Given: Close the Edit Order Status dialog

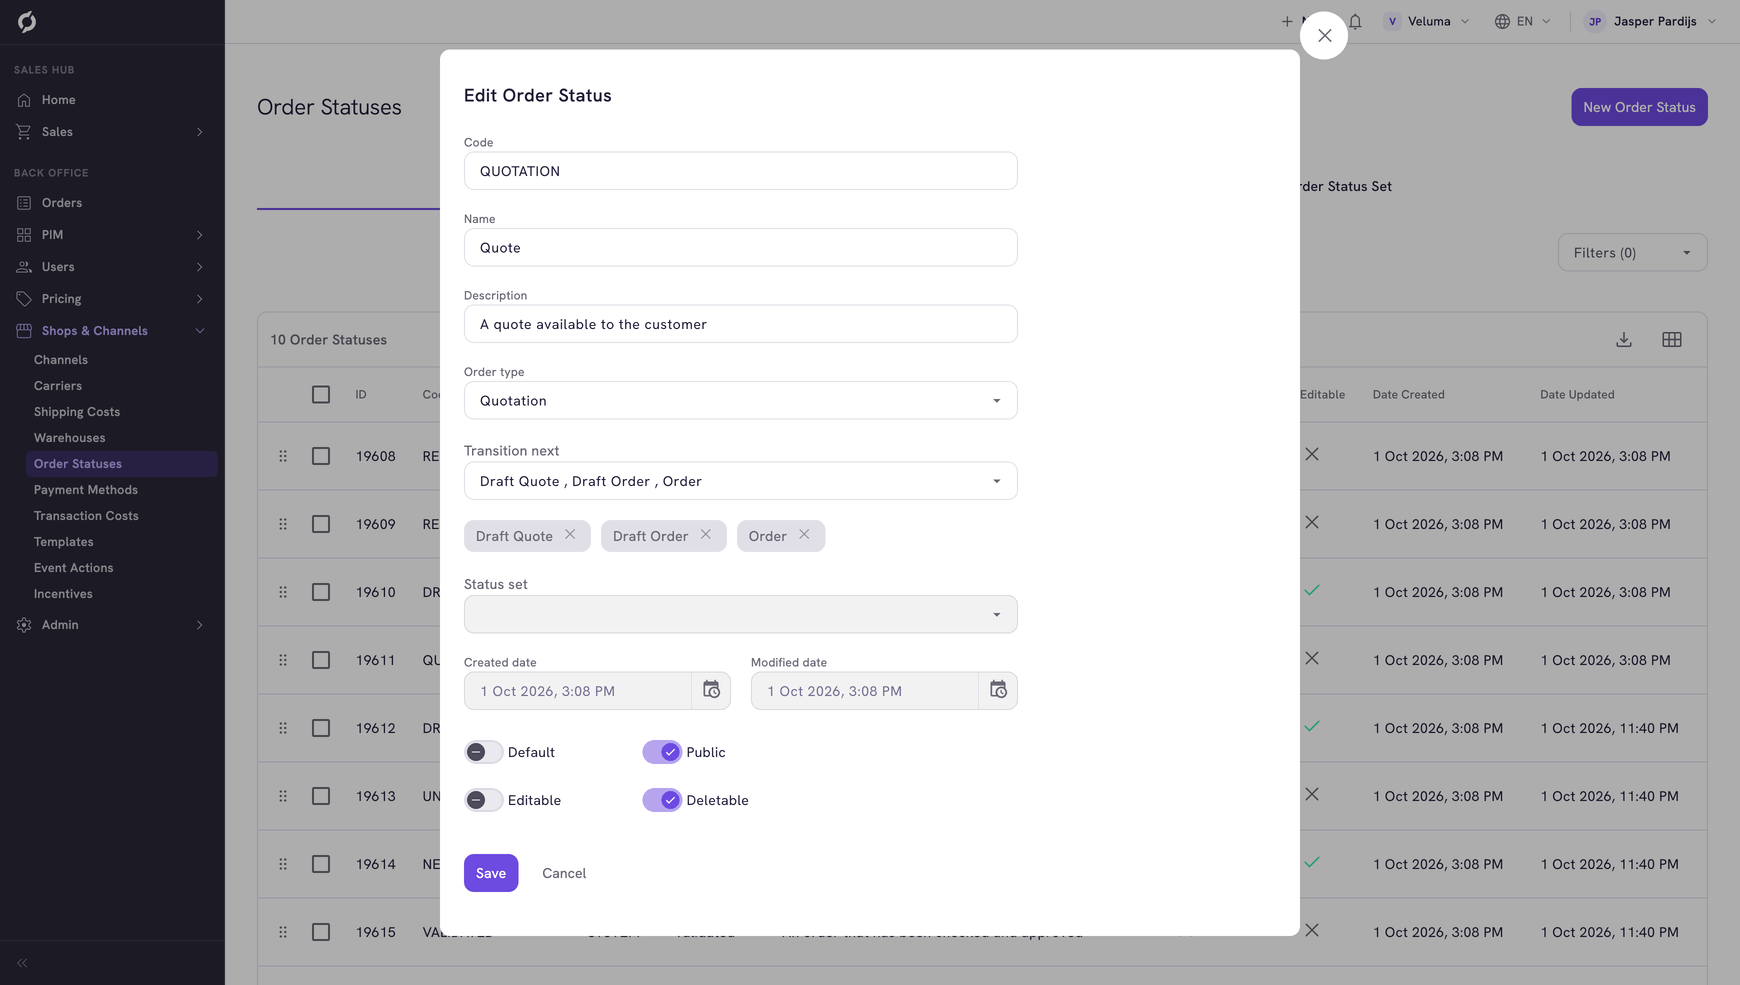Looking at the screenshot, I should 1324,36.
